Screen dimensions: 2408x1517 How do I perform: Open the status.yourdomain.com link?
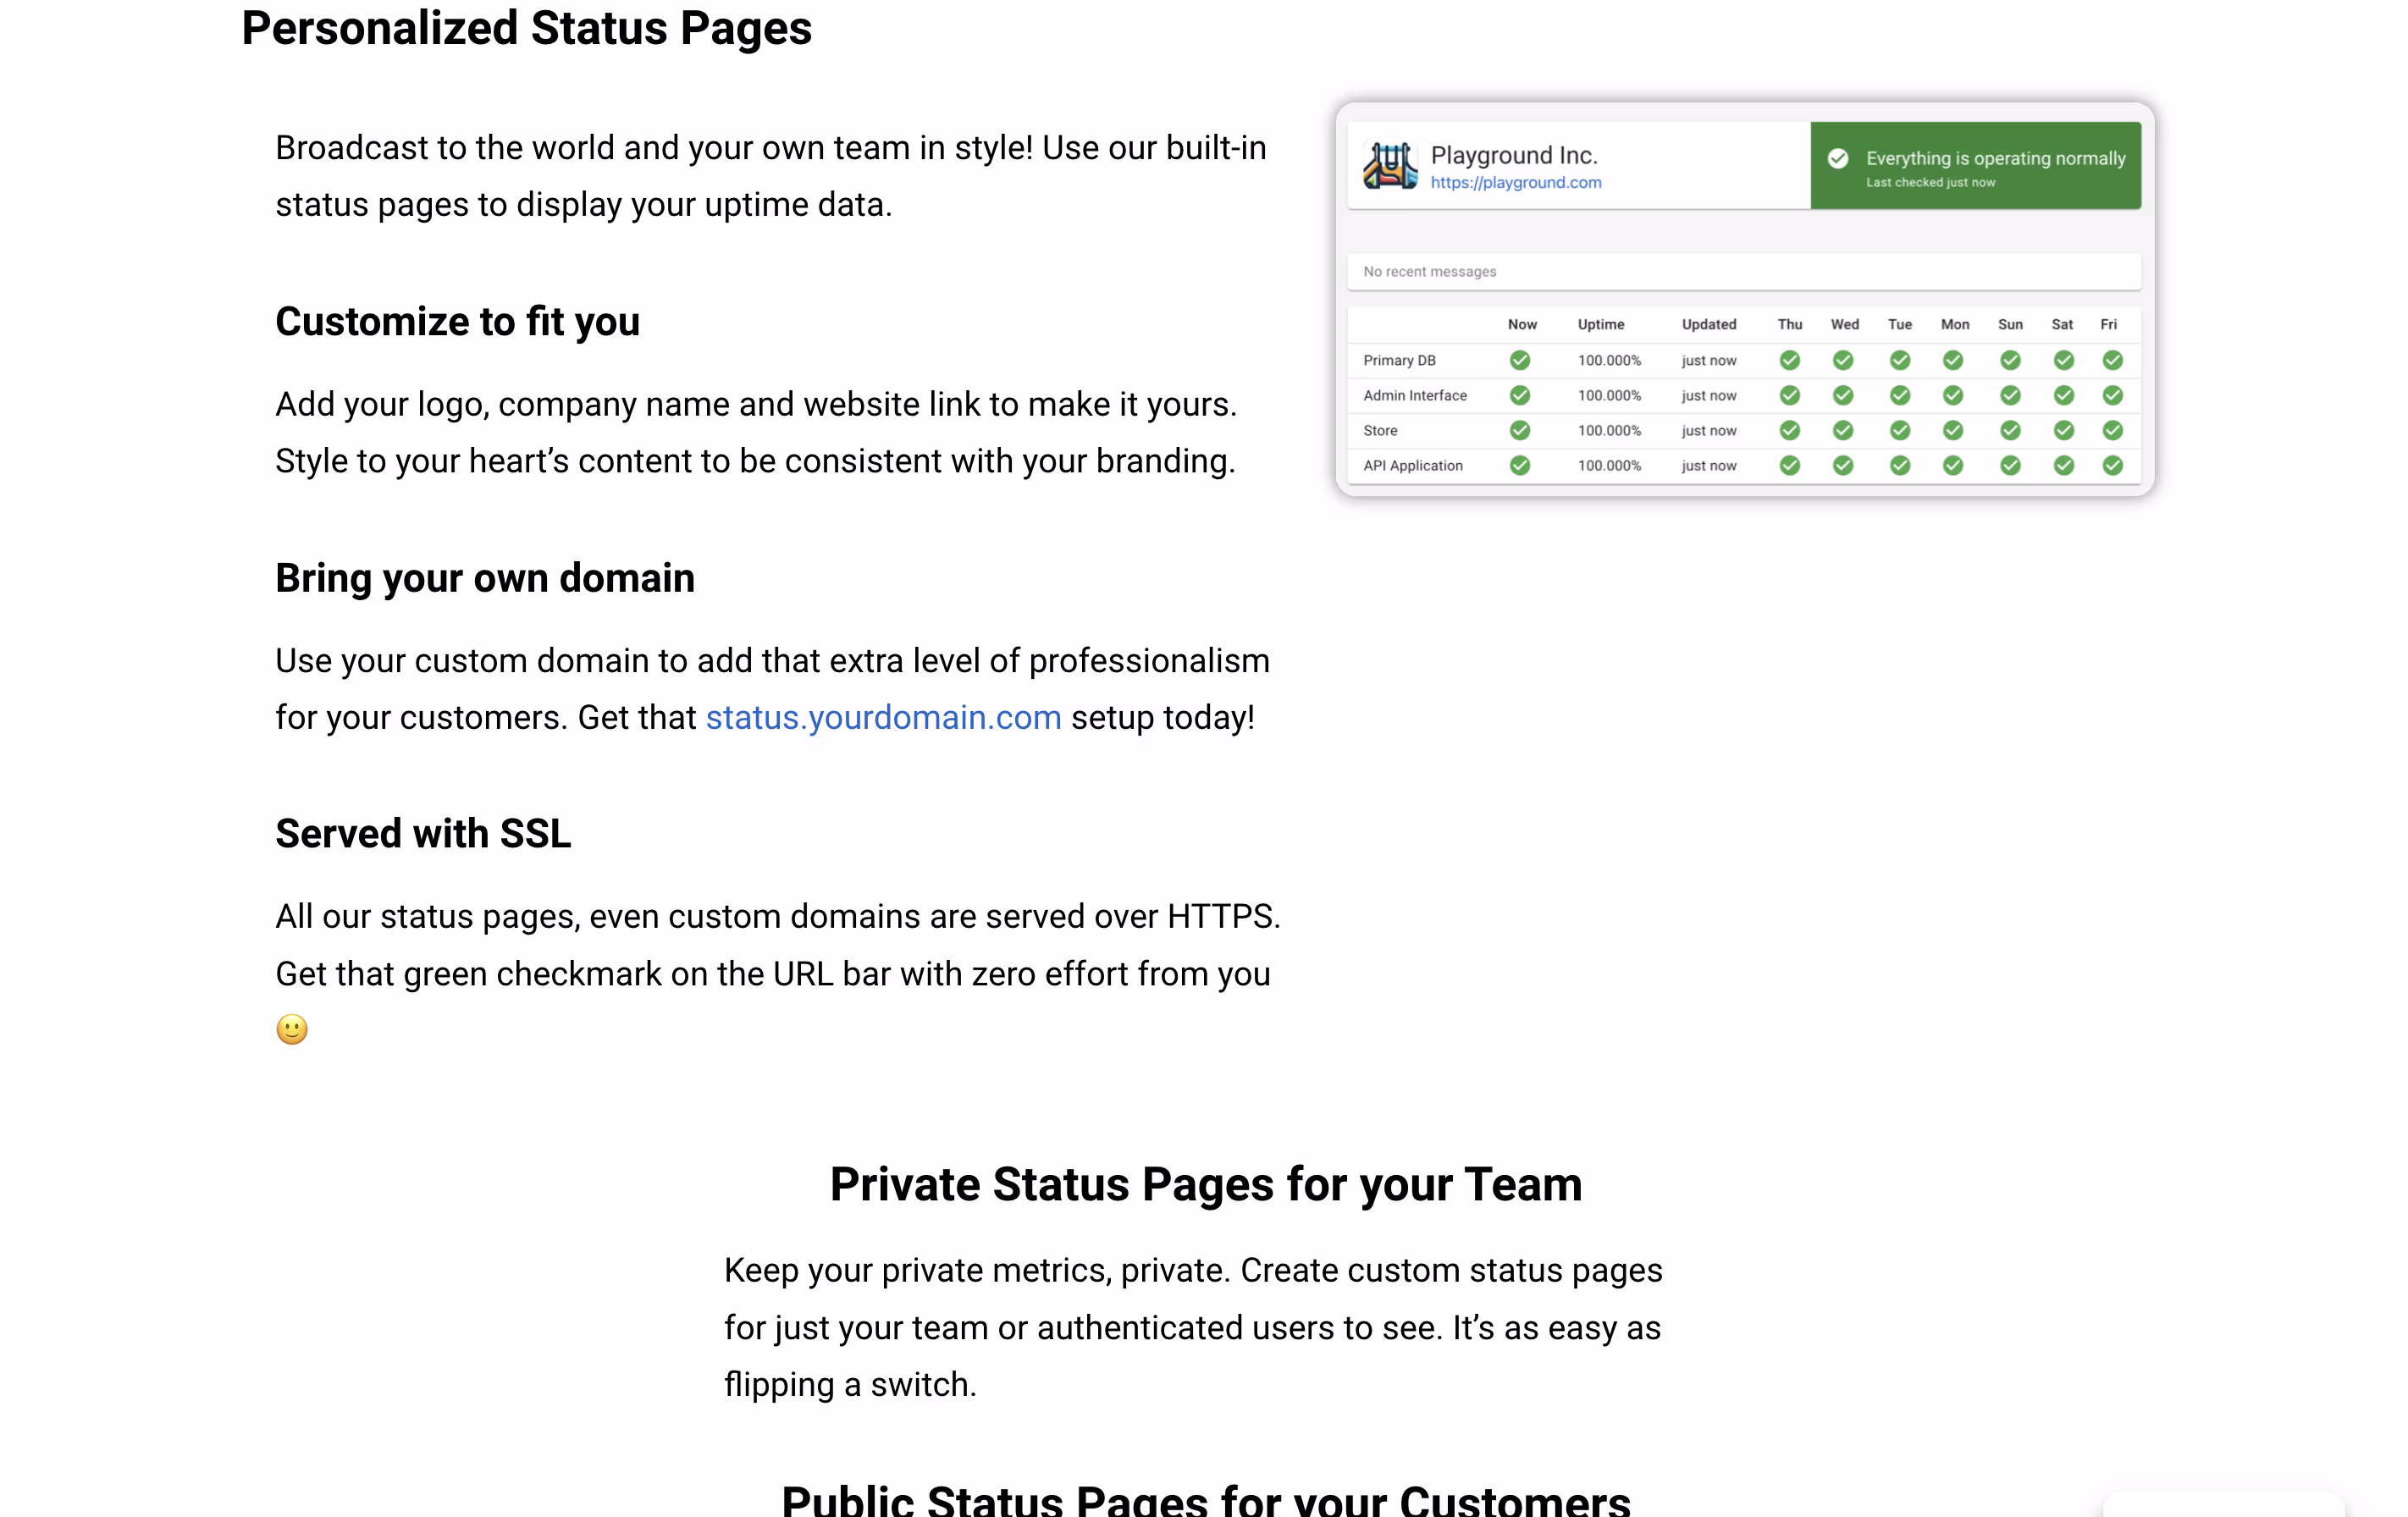click(883, 718)
